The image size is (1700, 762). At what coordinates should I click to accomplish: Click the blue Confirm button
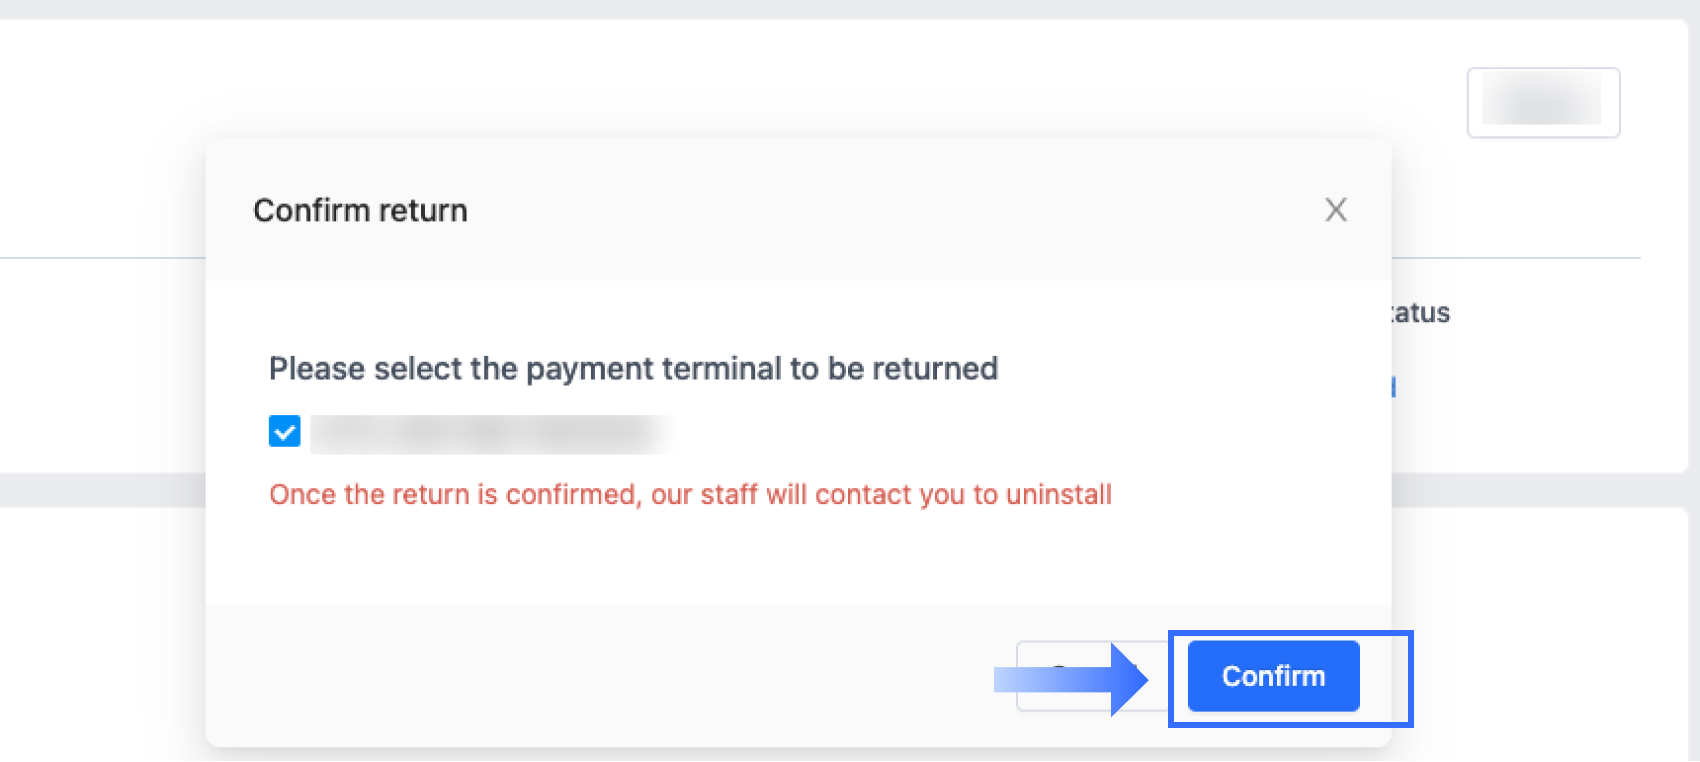pos(1273,676)
